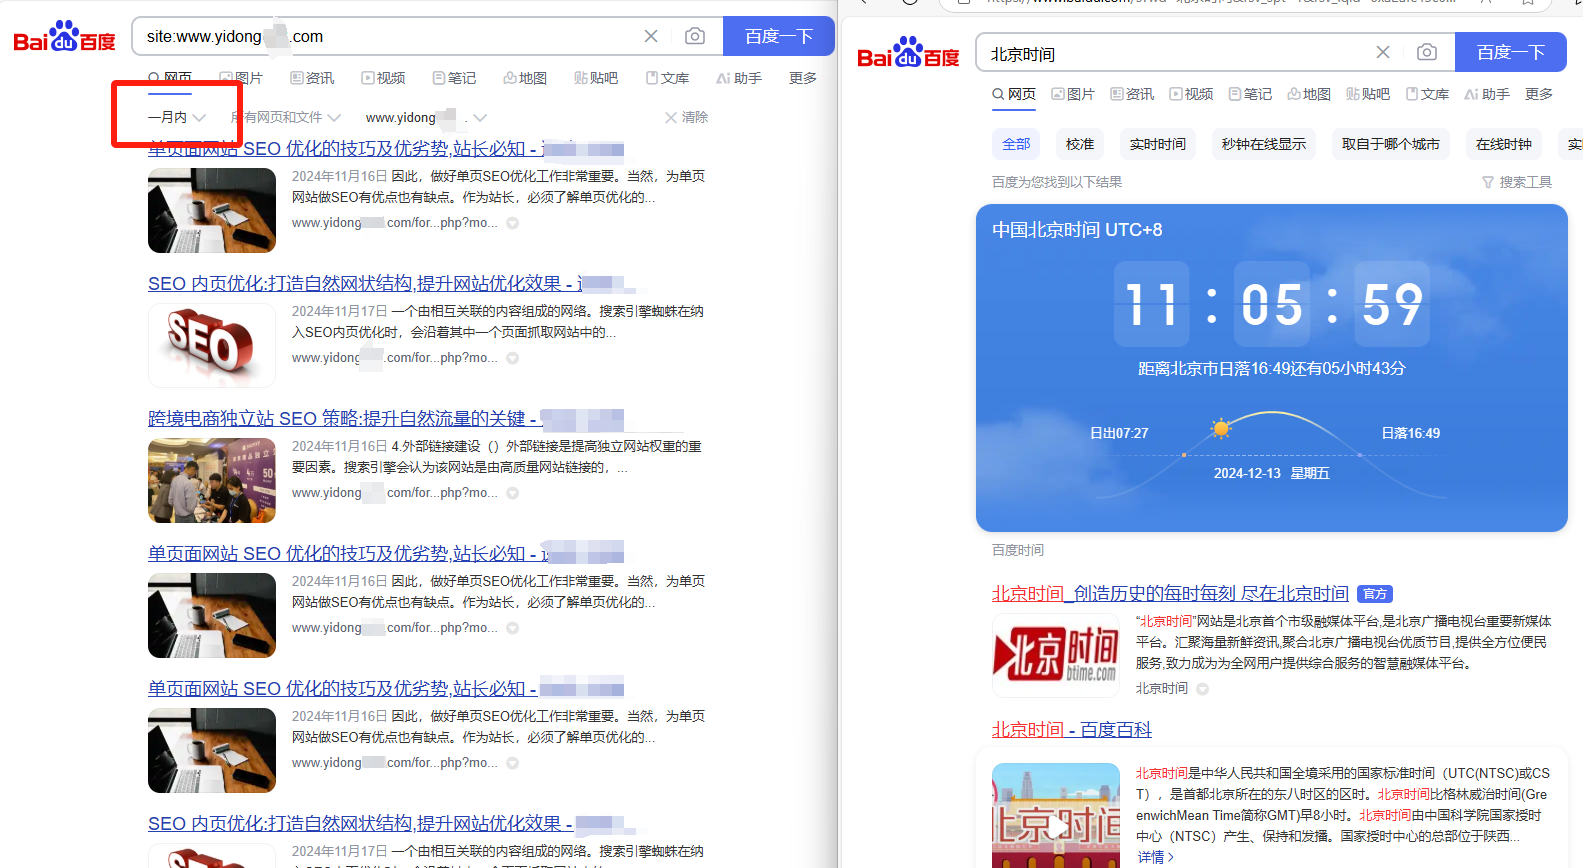
Task: Click the Baidu logo in left window
Action: tap(64, 37)
